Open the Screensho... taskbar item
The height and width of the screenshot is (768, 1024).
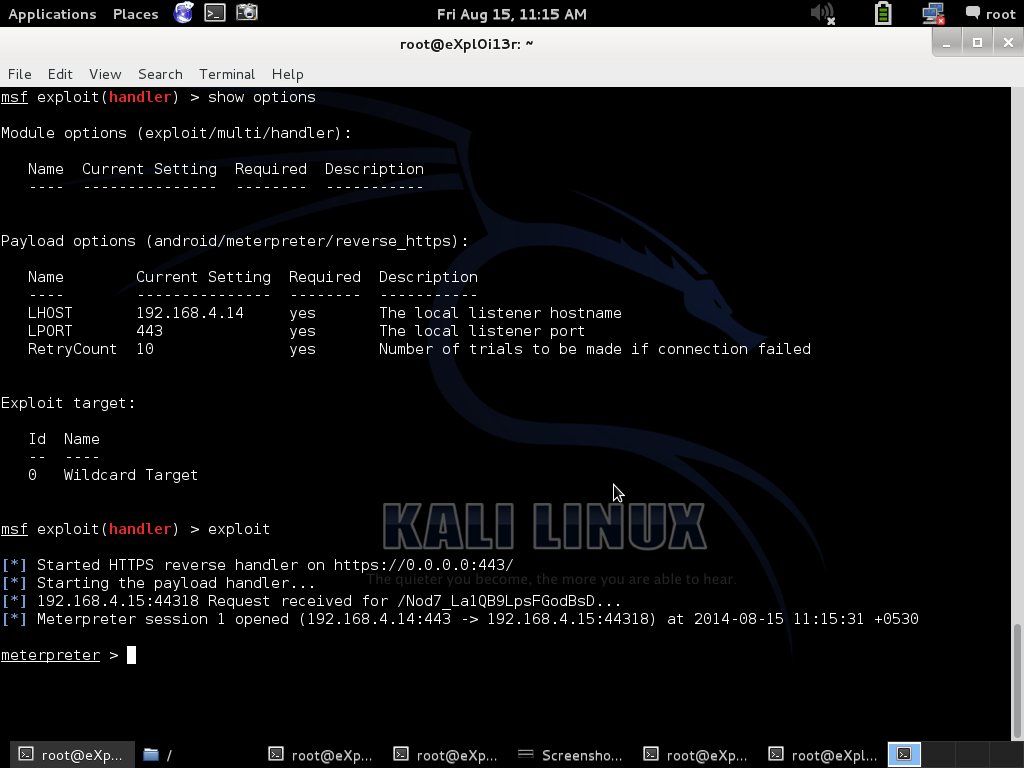pyautogui.click(x=571, y=755)
